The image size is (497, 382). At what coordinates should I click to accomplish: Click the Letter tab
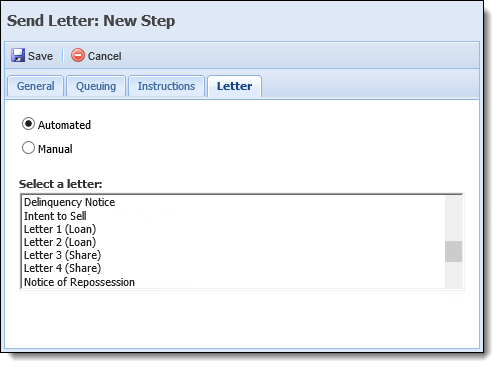pyautogui.click(x=234, y=86)
